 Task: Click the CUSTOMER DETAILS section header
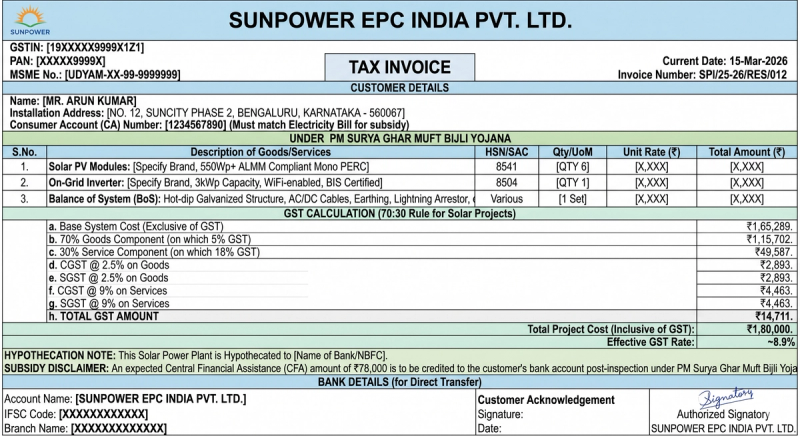(x=399, y=88)
